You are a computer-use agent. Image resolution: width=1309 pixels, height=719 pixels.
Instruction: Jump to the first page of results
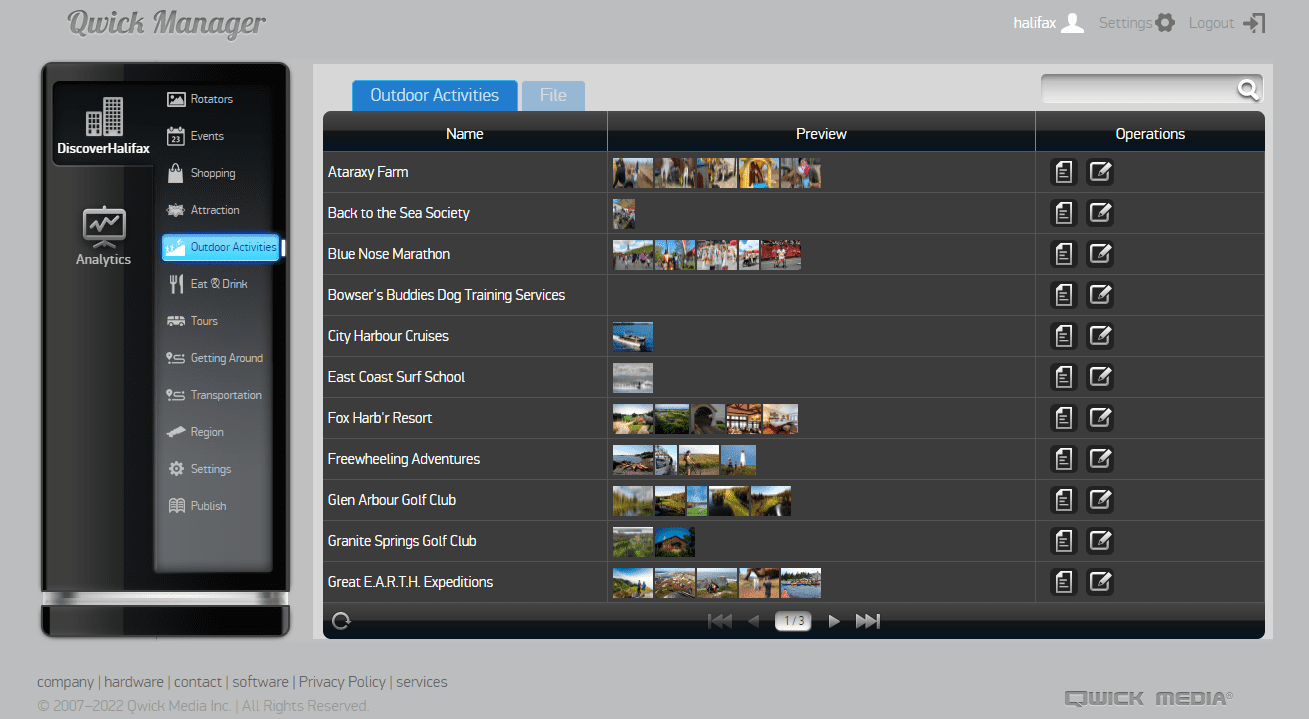(x=720, y=621)
